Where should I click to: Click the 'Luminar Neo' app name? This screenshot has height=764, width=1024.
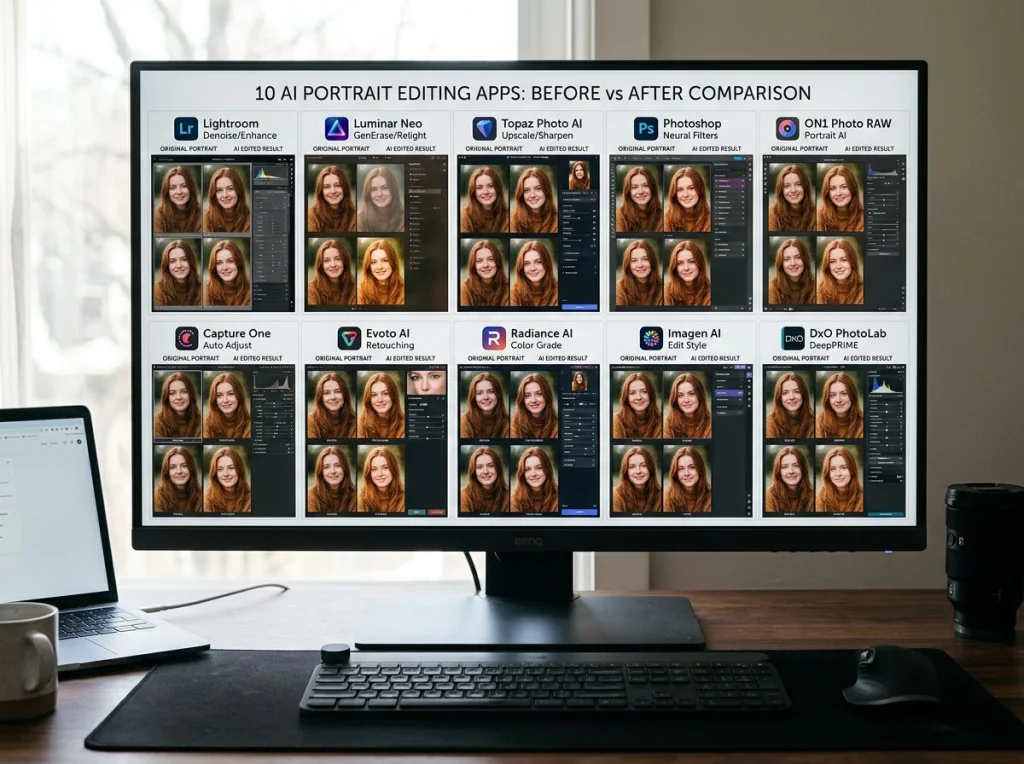point(388,123)
